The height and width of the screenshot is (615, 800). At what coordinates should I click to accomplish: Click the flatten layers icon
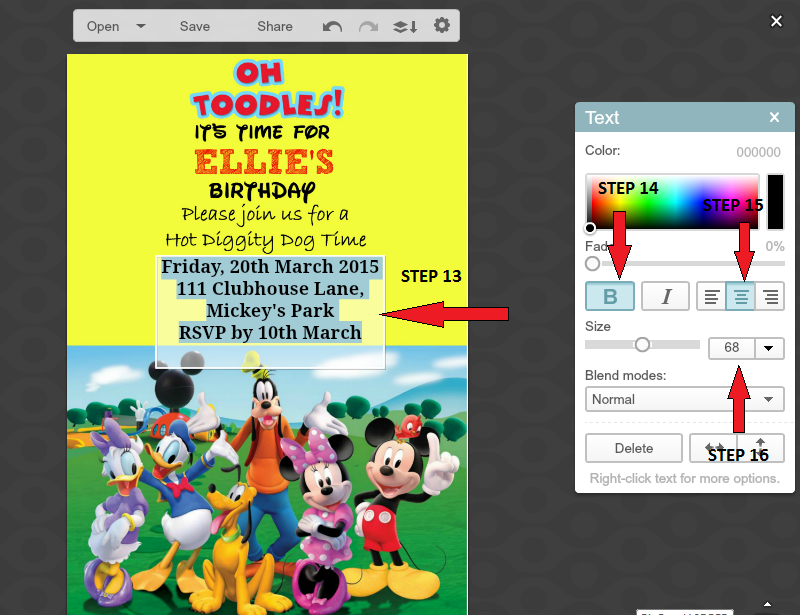(405, 26)
